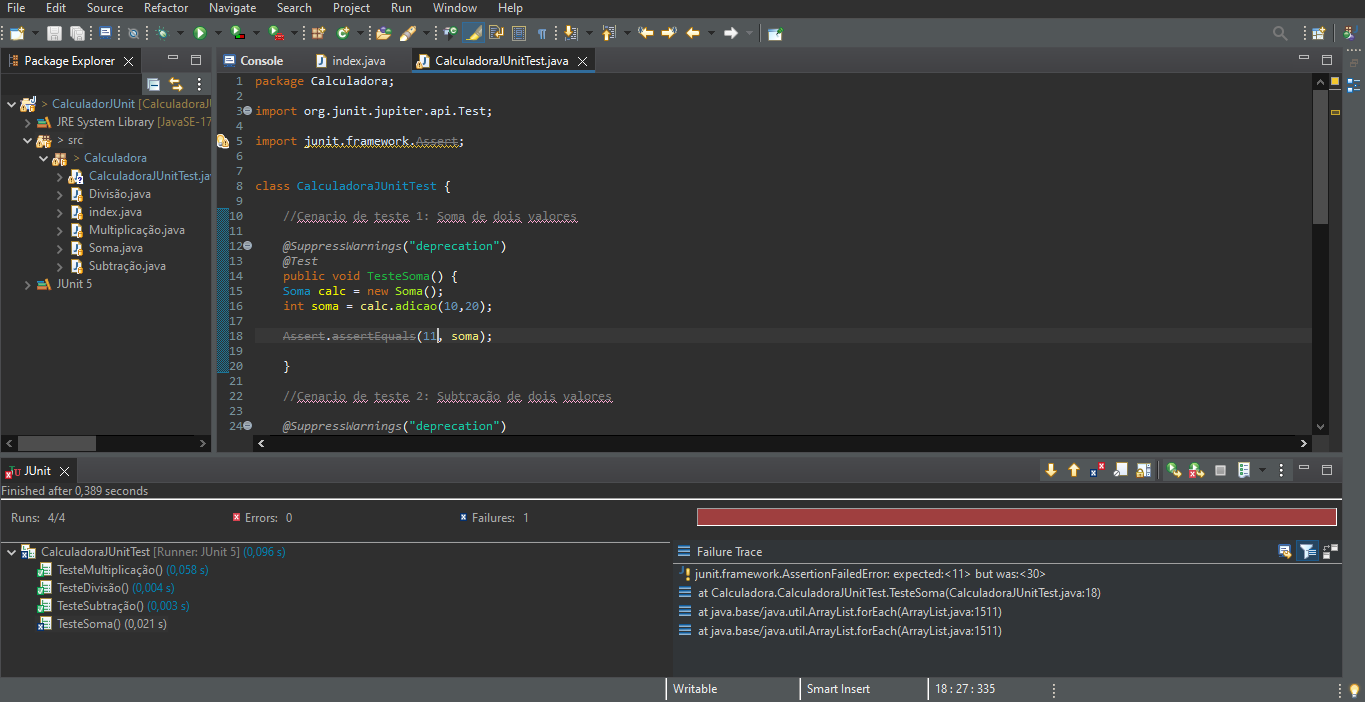Open Test Run History dropdown arrow
Screen dimensions: 1365x702
coord(1262,470)
